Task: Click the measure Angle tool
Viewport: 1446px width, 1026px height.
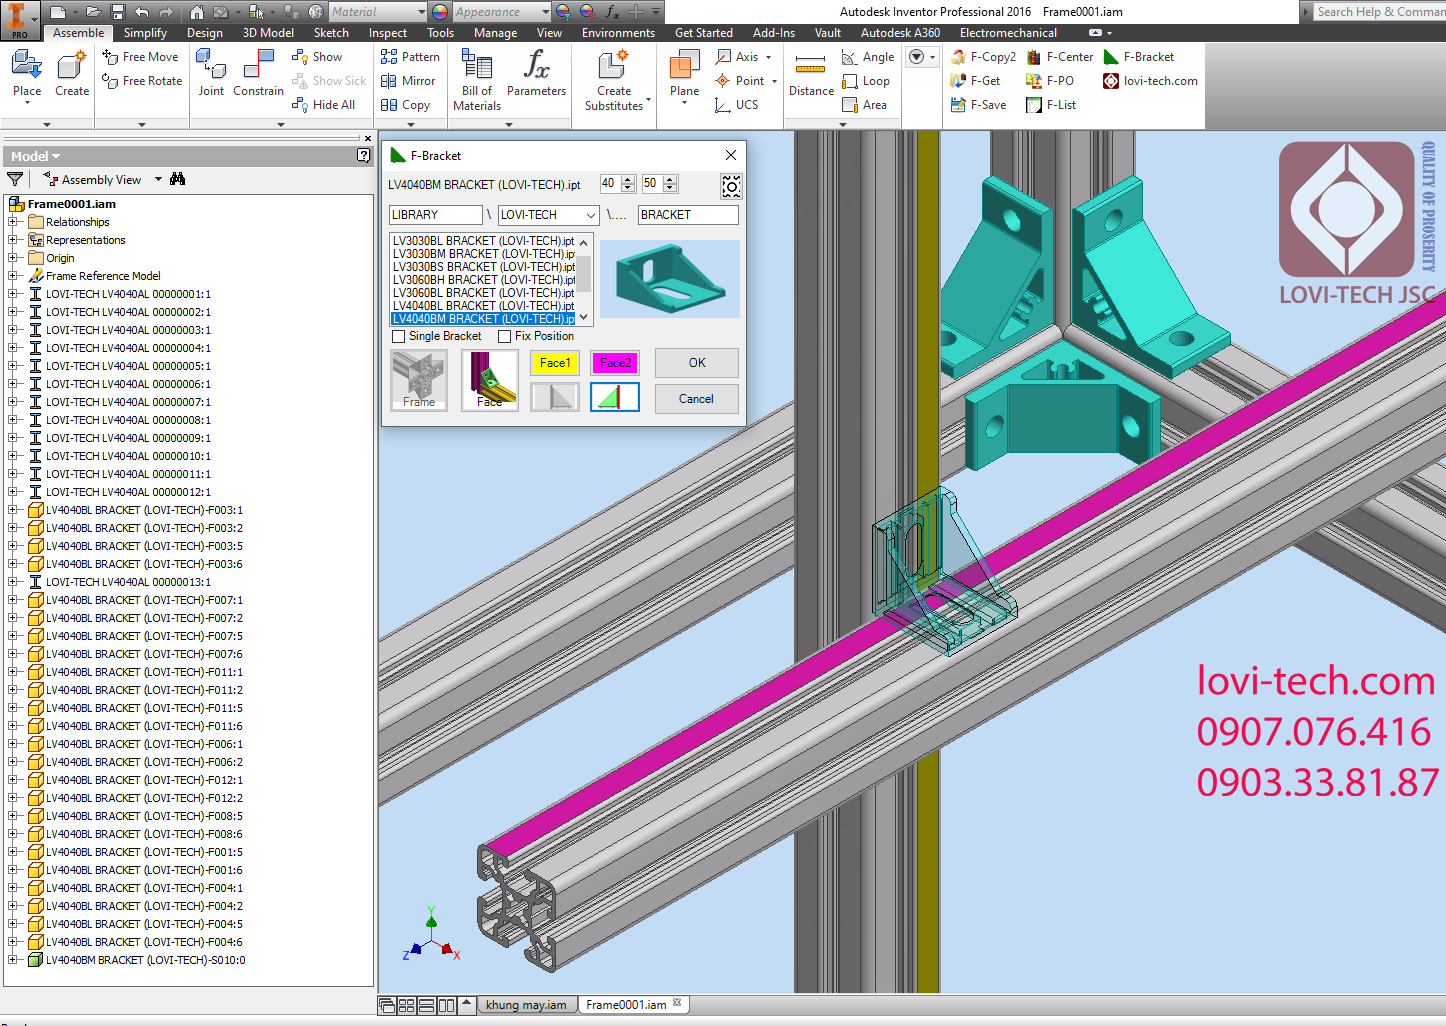Action: click(x=868, y=57)
